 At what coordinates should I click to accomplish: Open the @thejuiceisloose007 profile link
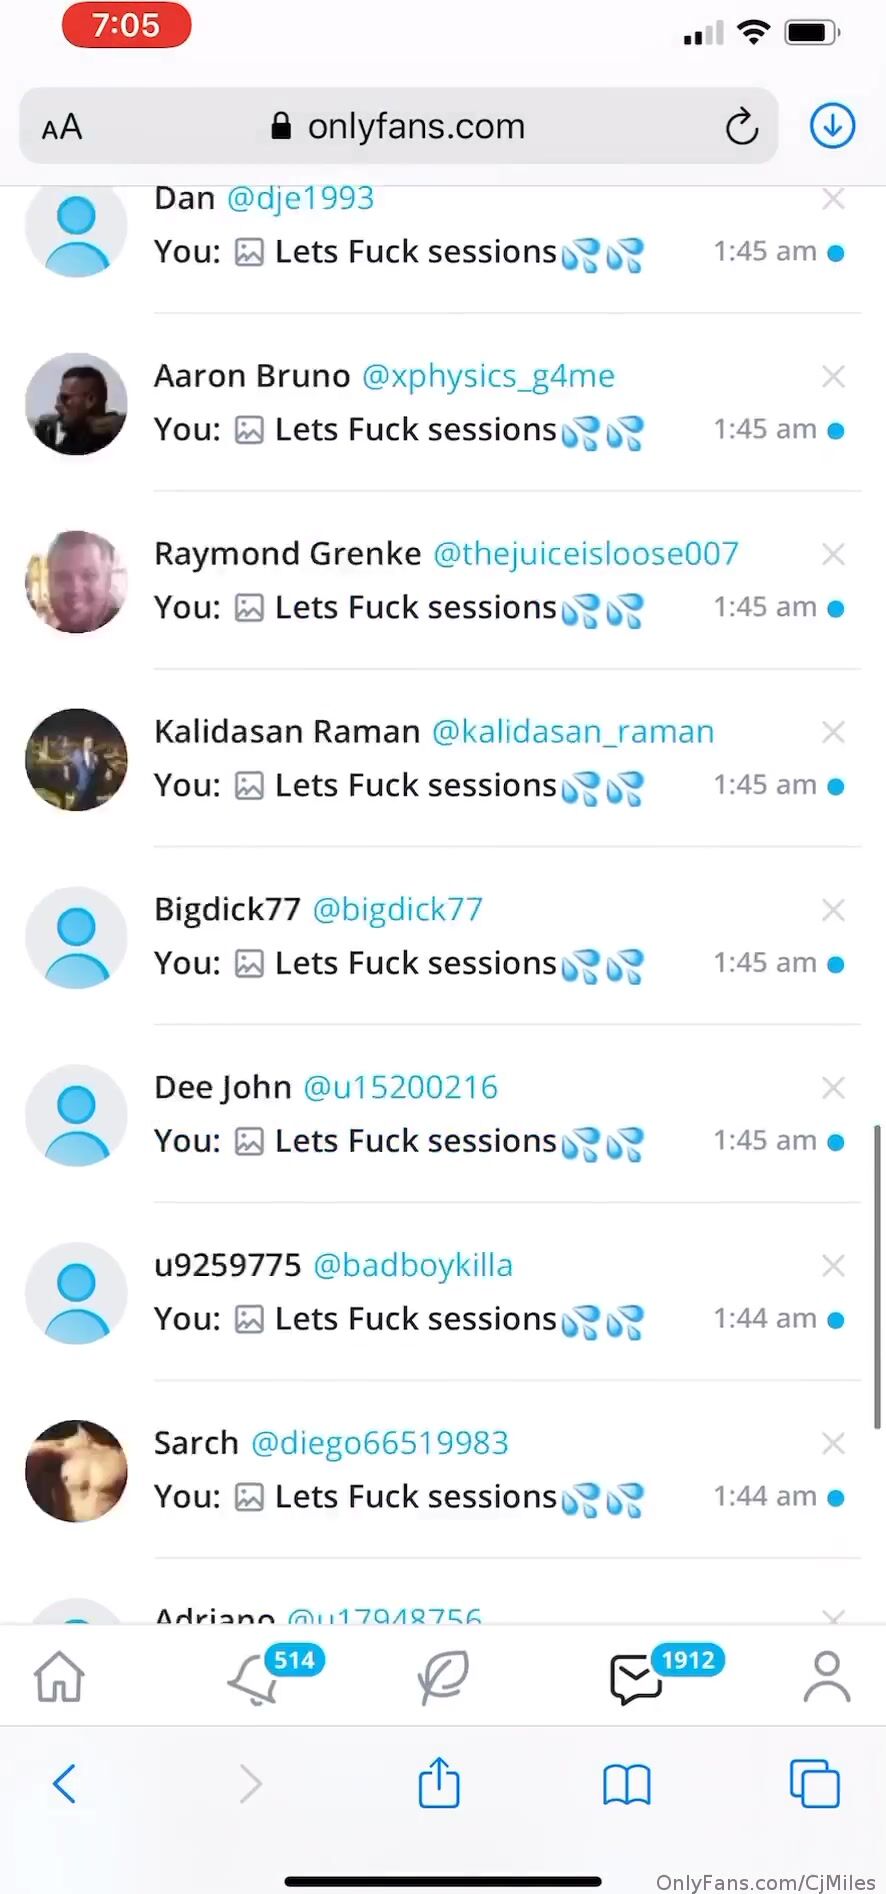[586, 554]
